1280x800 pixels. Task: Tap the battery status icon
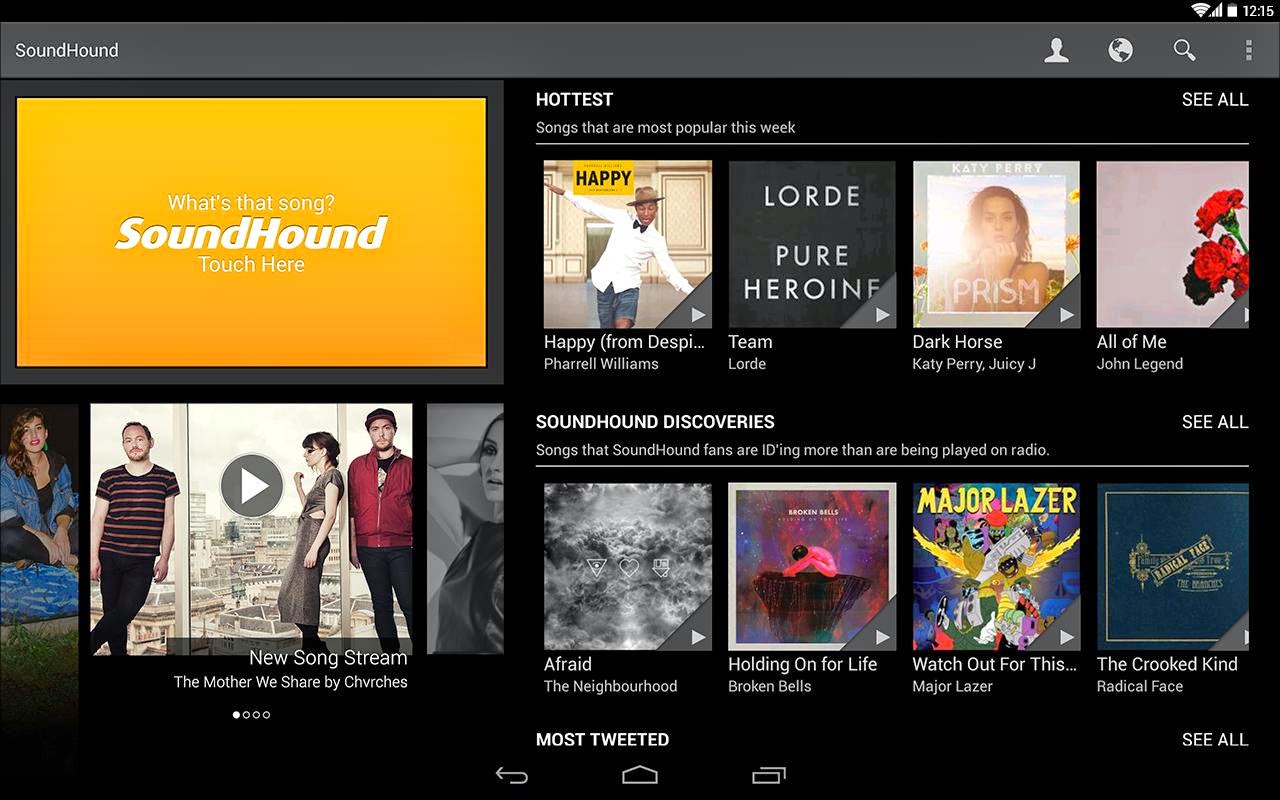pos(1232,10)
